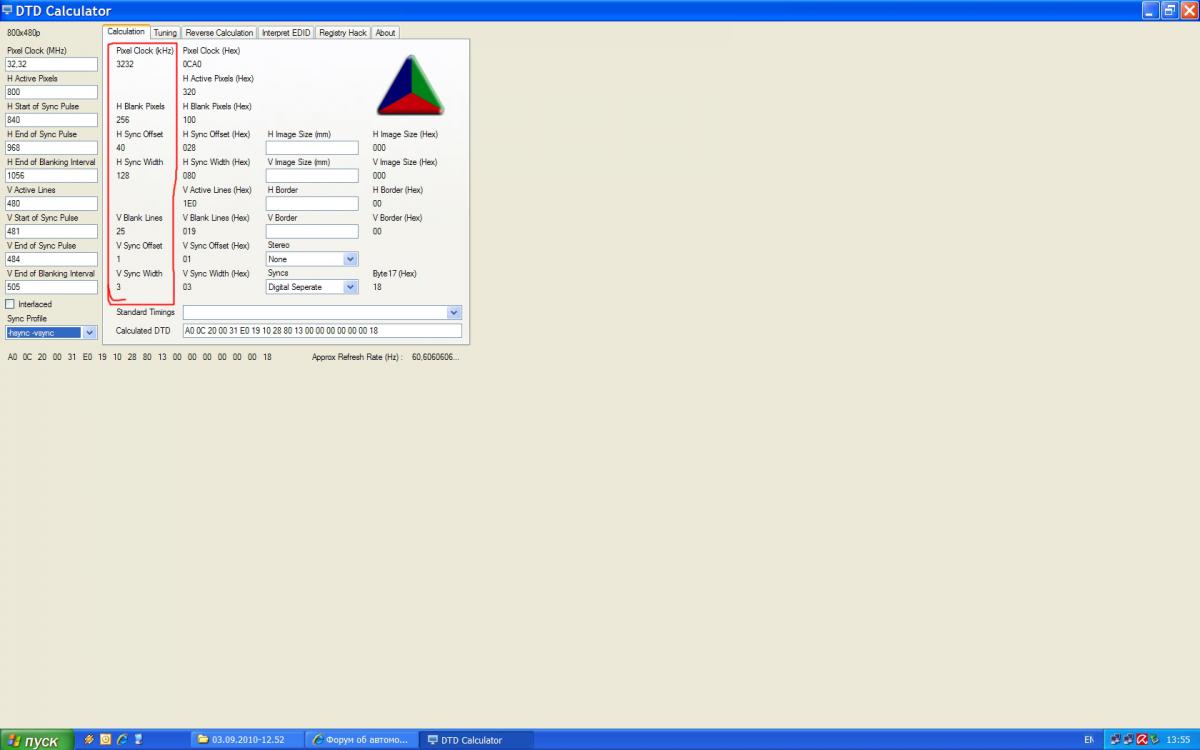
Task: Click the Calculated DTD text field
Action: tap(322, 331)
